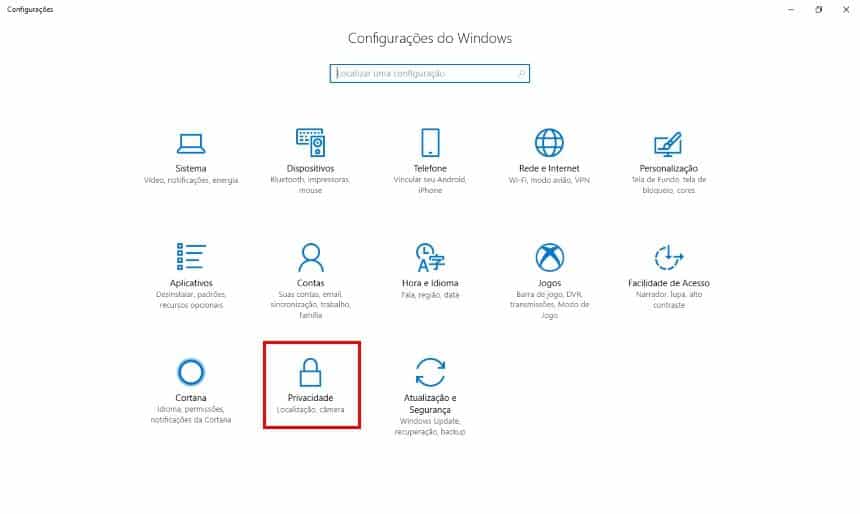Restore down the Configurações window

point(818,9)
